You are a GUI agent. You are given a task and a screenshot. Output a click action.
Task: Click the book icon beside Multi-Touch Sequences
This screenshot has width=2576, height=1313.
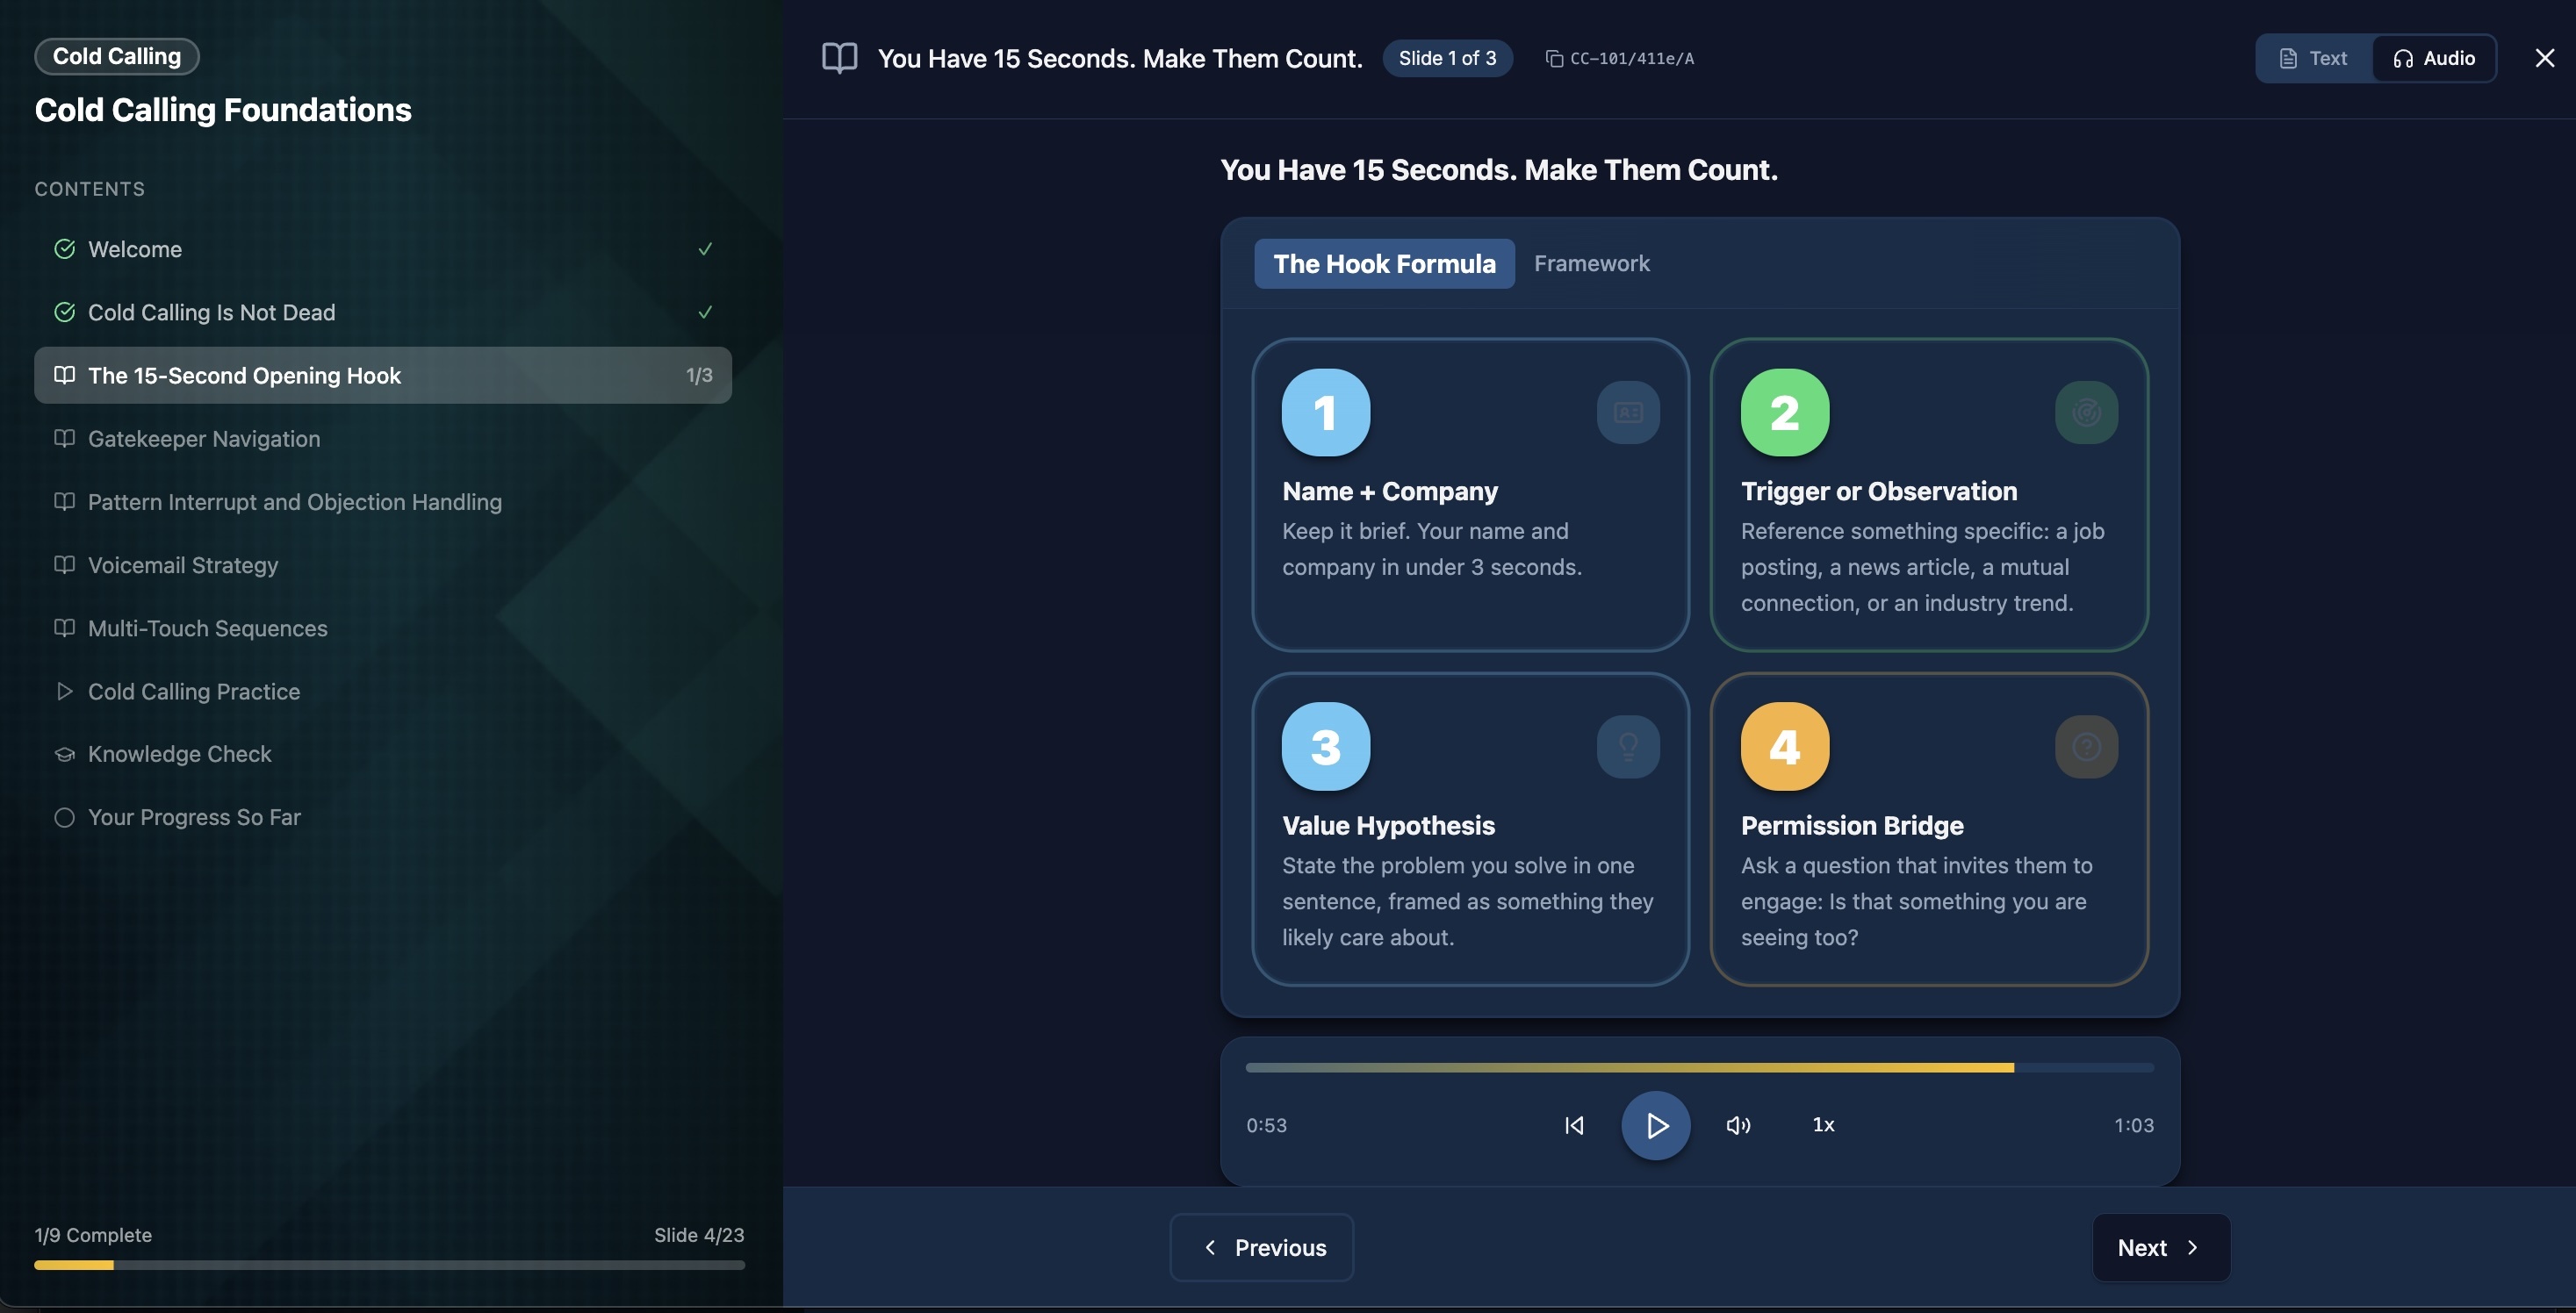(64, 627)
